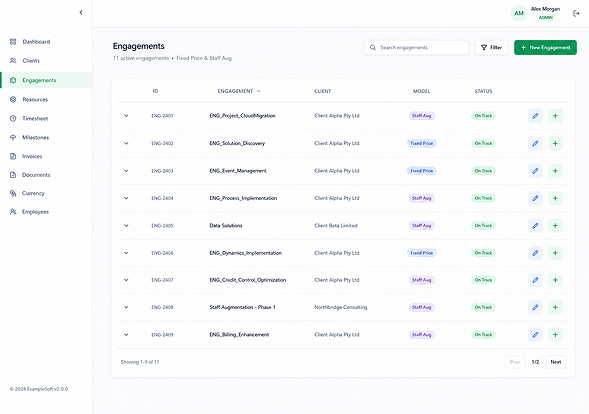The image size is (589, 414).
Task: Open the AM user avatar
Action: tap(519, 14)
